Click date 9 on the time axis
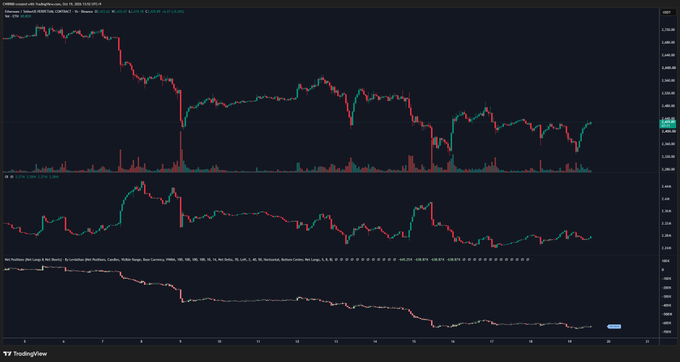The height and width of the screenshot is (362, 680). [x=180, y=342]
